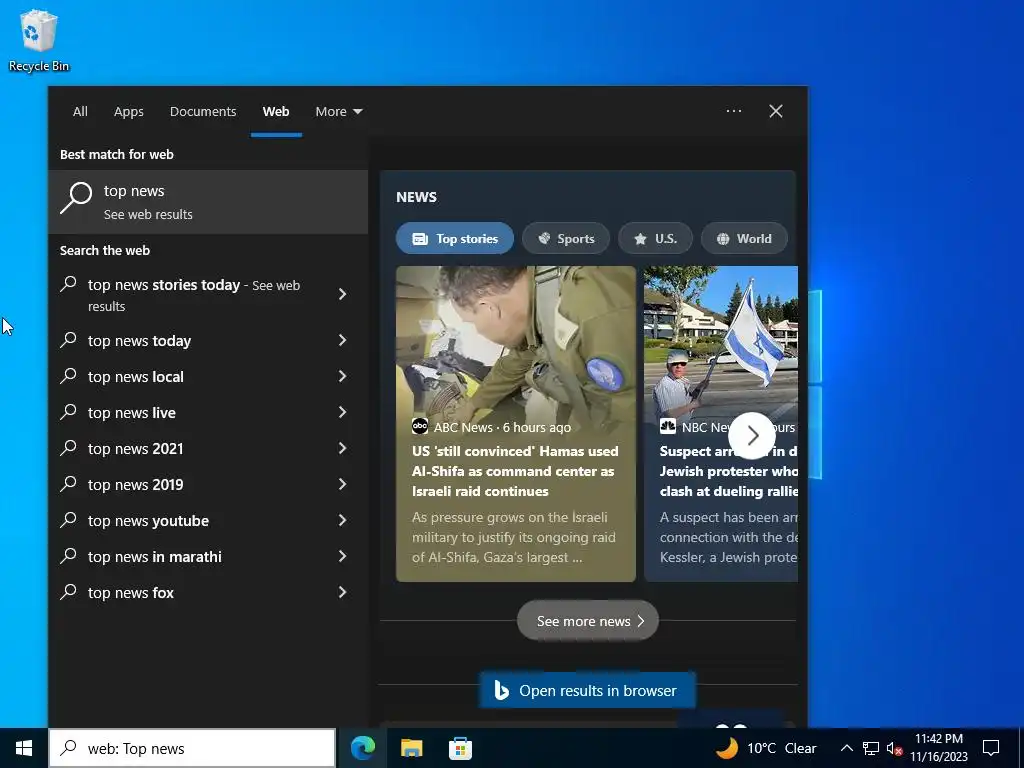This screenshot has height=768, width=1024.
Task: Show hidden tray icons chevron
Action: click(x=846, y=748)
